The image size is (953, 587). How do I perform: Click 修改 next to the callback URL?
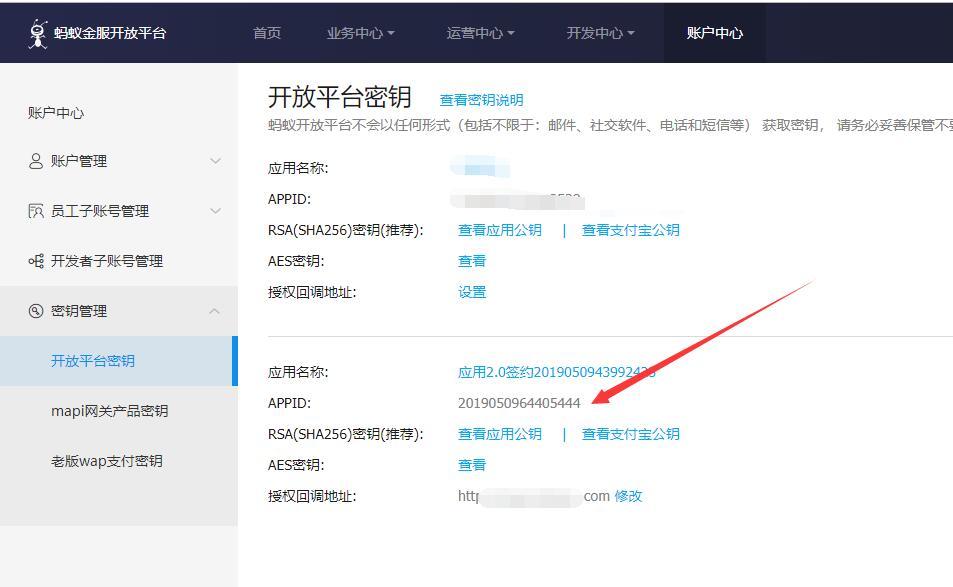[628, 496]
